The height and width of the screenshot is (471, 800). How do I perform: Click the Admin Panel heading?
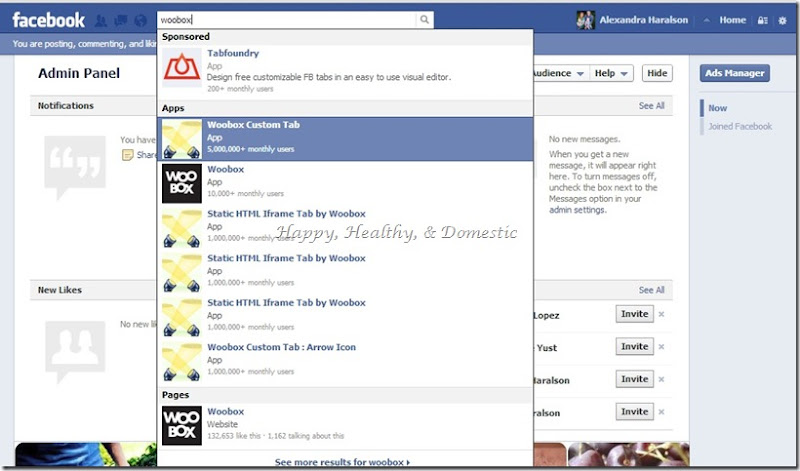(79, 73)
